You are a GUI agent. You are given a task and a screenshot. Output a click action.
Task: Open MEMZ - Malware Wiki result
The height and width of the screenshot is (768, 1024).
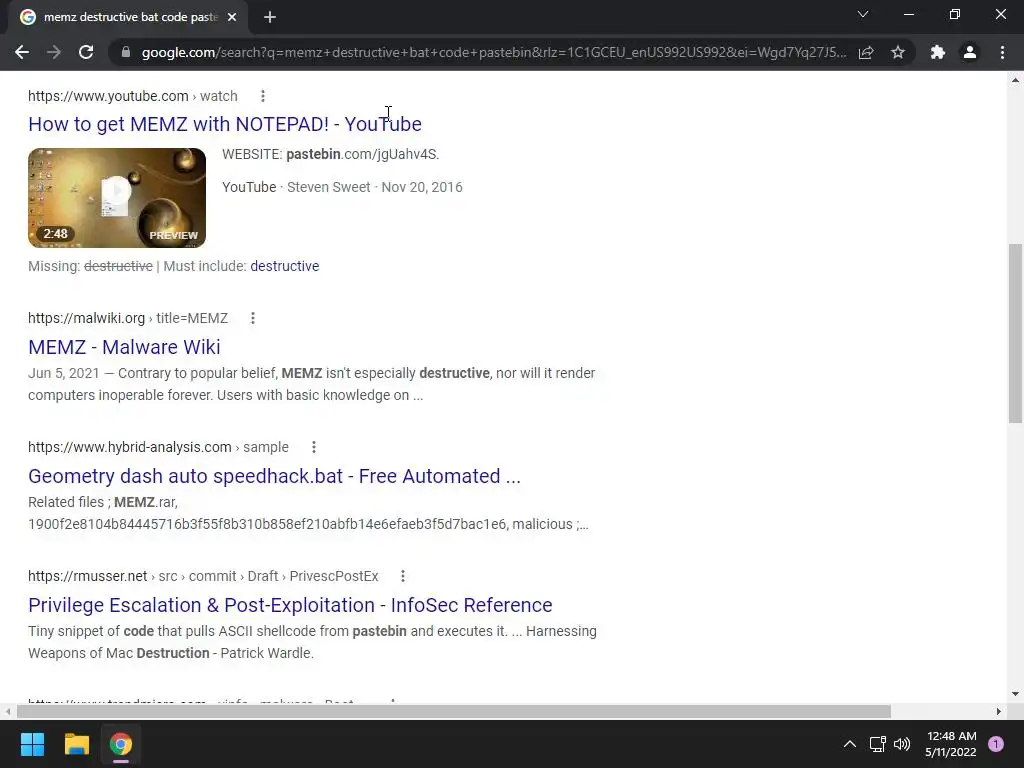click(x=124, y=347)
